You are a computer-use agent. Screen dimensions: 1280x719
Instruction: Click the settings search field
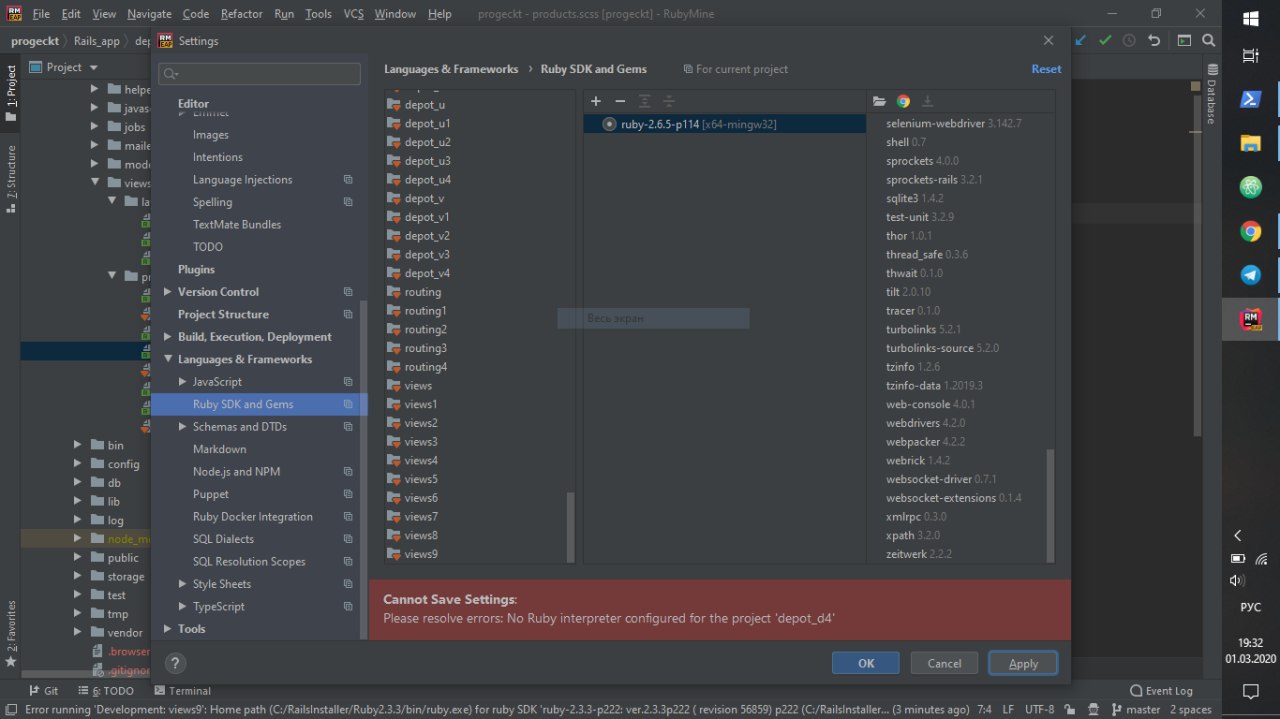point(259,73)
